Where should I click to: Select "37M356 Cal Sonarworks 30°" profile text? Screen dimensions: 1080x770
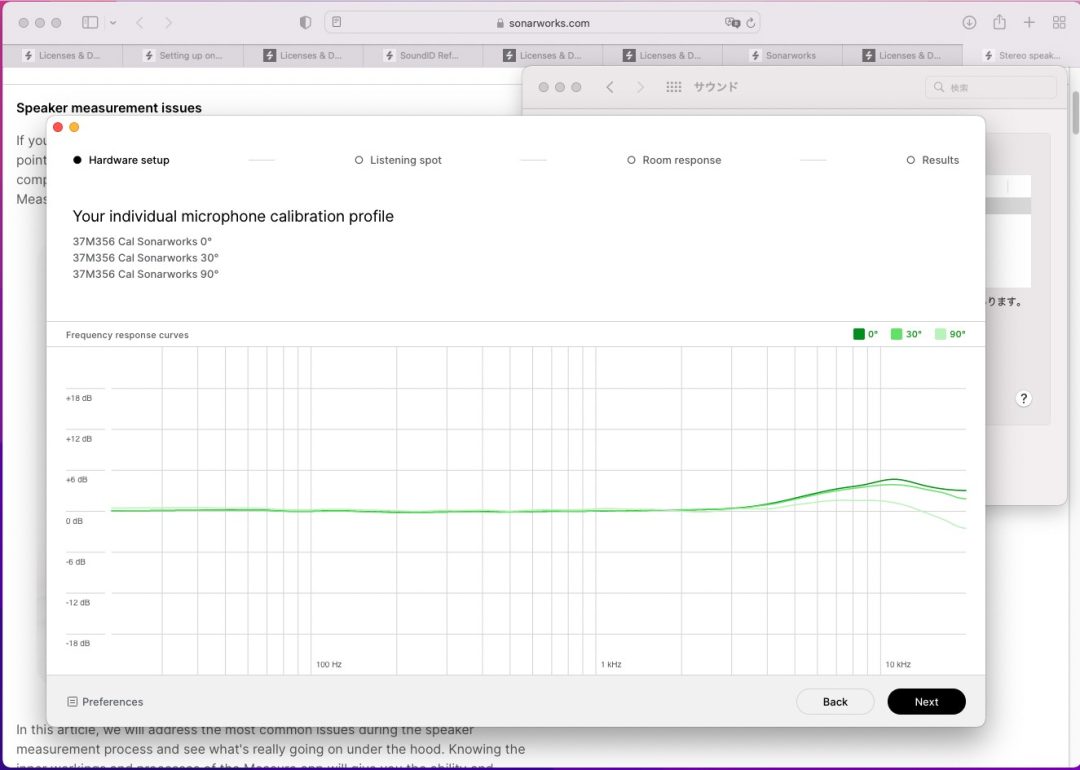pos(146,258)
